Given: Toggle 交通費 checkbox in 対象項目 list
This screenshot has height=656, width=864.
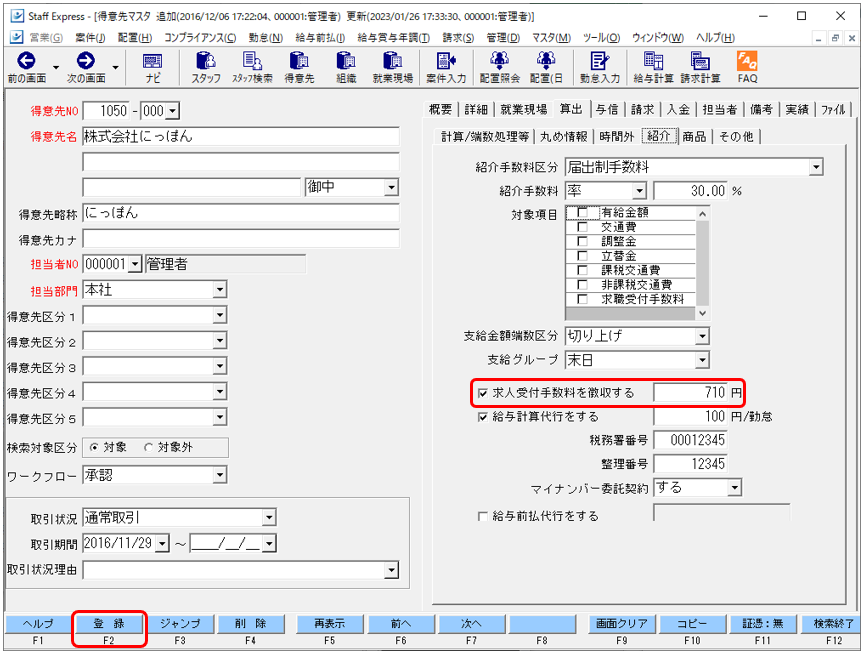Looking at the screenshot, I should pos(582,226).
